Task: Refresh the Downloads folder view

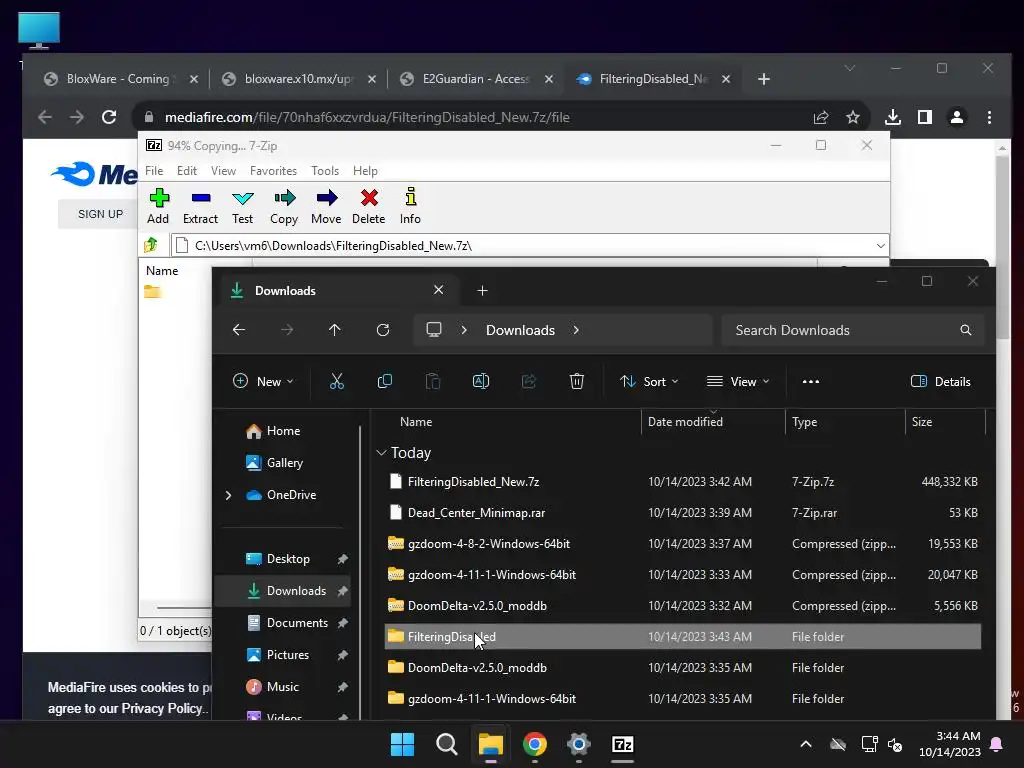Action: pyautogui.click(x=383, y=330)
